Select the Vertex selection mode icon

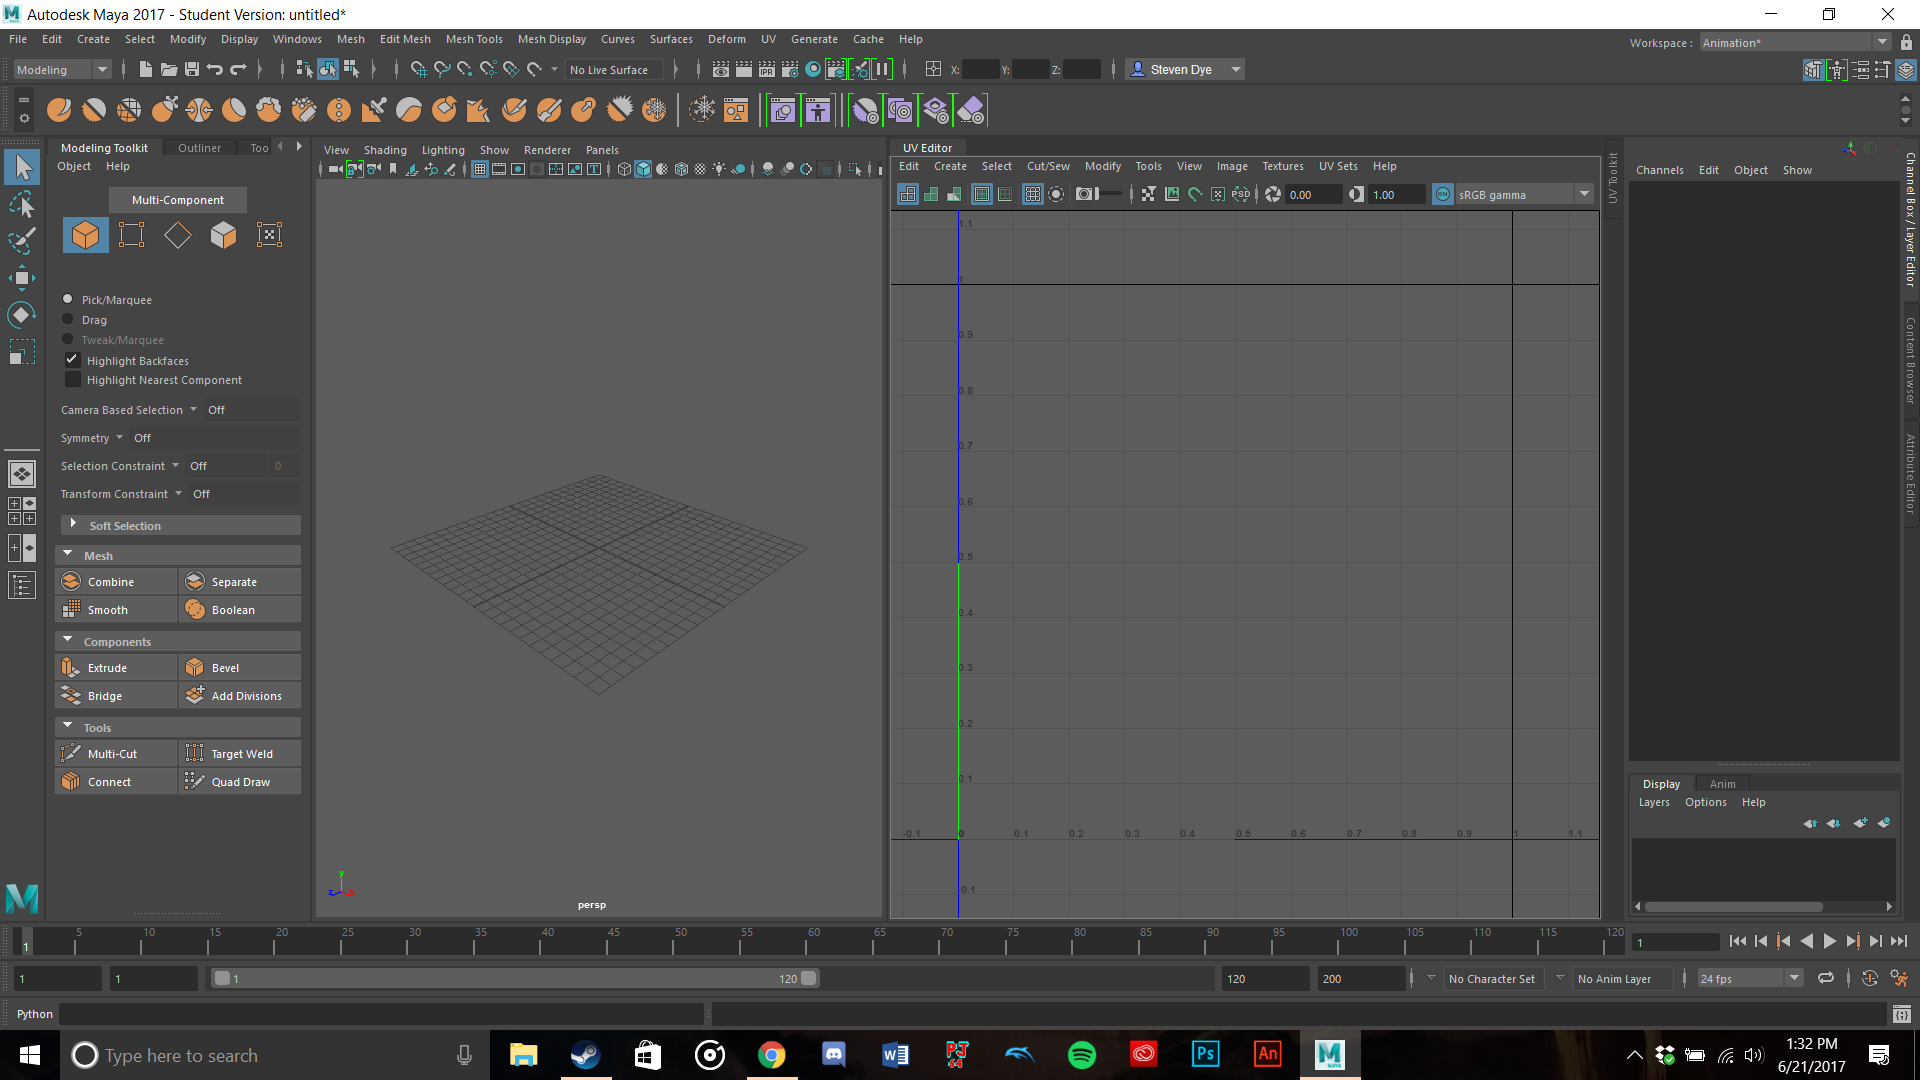pos(131,235)
